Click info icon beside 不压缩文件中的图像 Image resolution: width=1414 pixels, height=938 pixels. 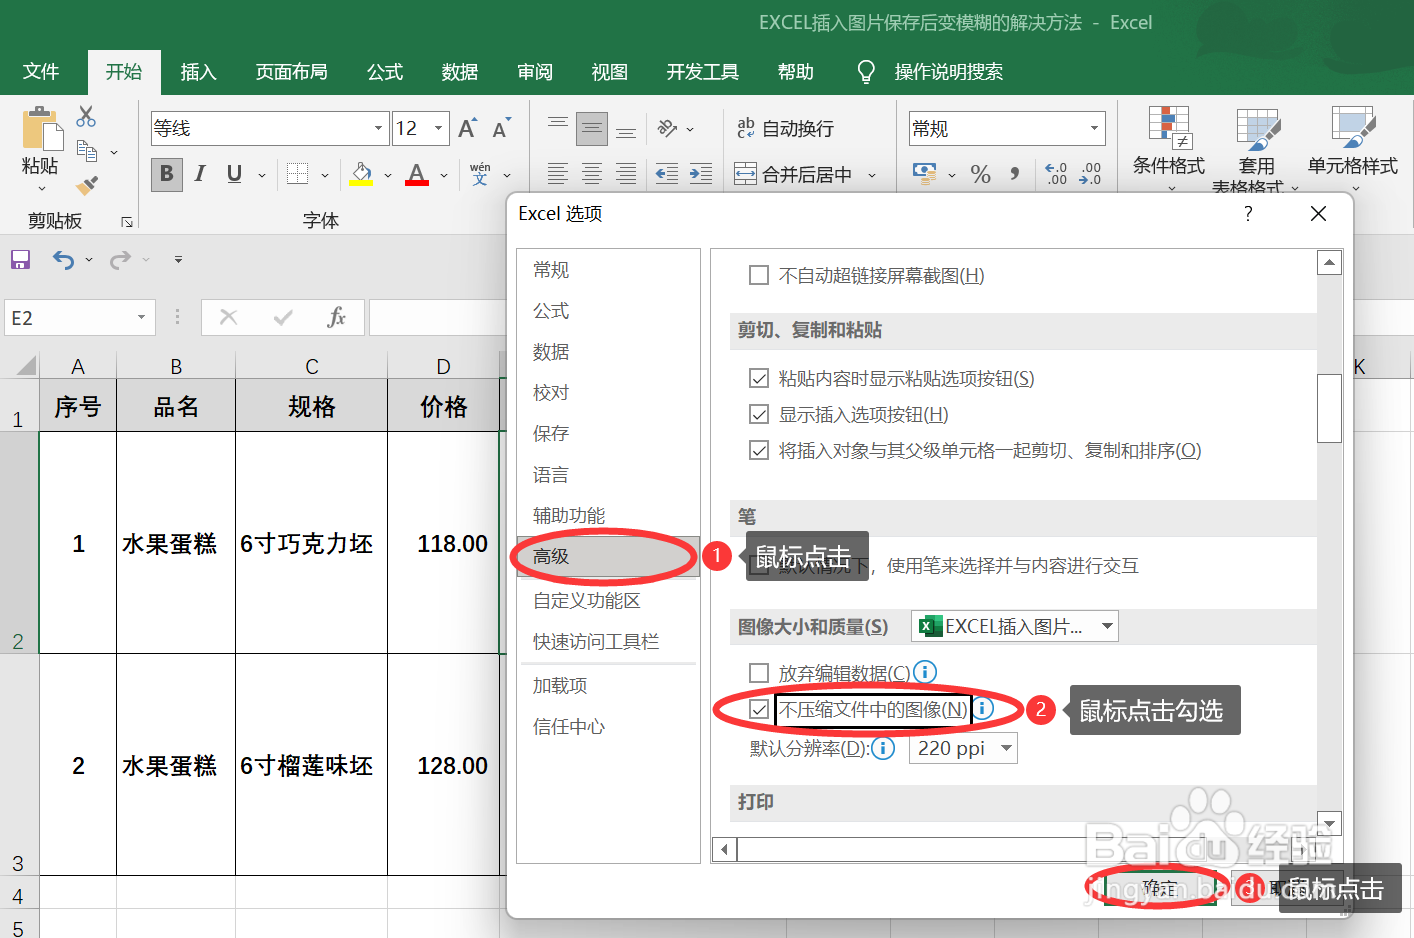983,708
